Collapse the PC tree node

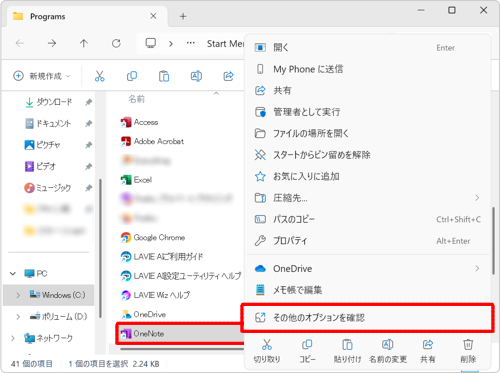(13, 274)
